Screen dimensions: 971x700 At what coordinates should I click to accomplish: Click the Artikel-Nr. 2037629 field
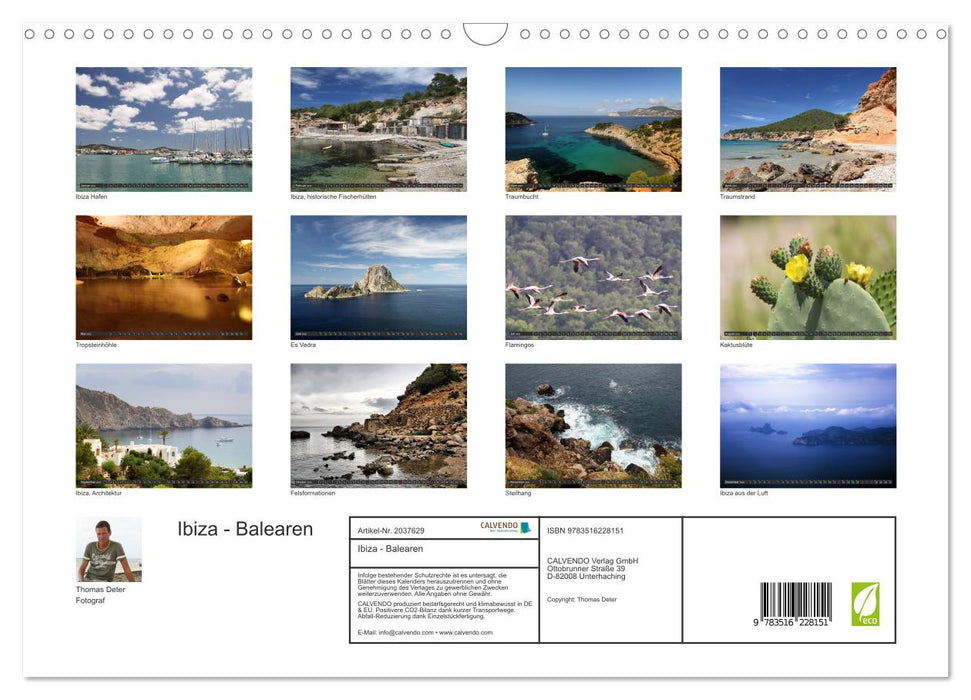pos(397,527)
